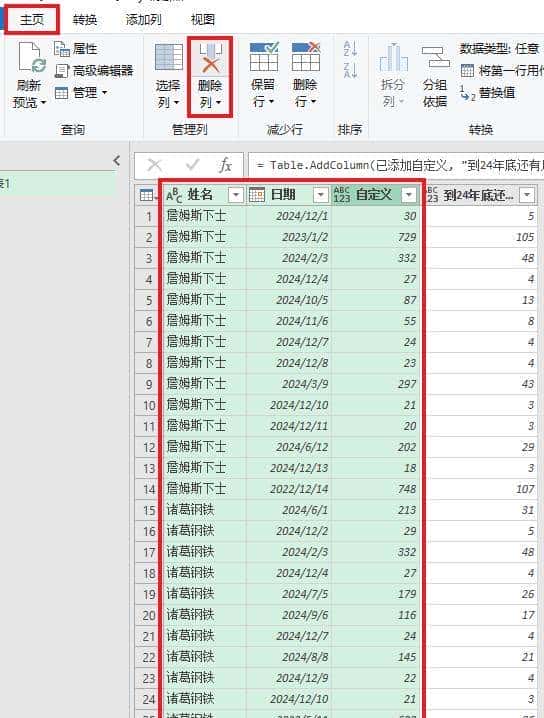Image resolution: width=544 pixels, height=718 pixels.
Task: Open the 数据类型 data type selector
Action: click(500, 49)
